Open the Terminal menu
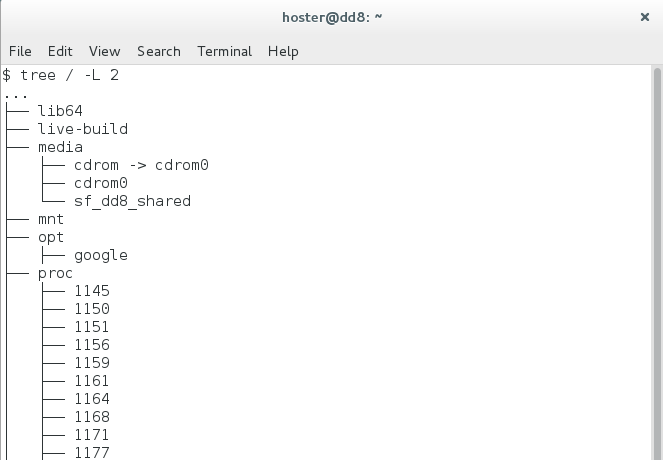This screenshot has width=663, height=460. (225, 51)
